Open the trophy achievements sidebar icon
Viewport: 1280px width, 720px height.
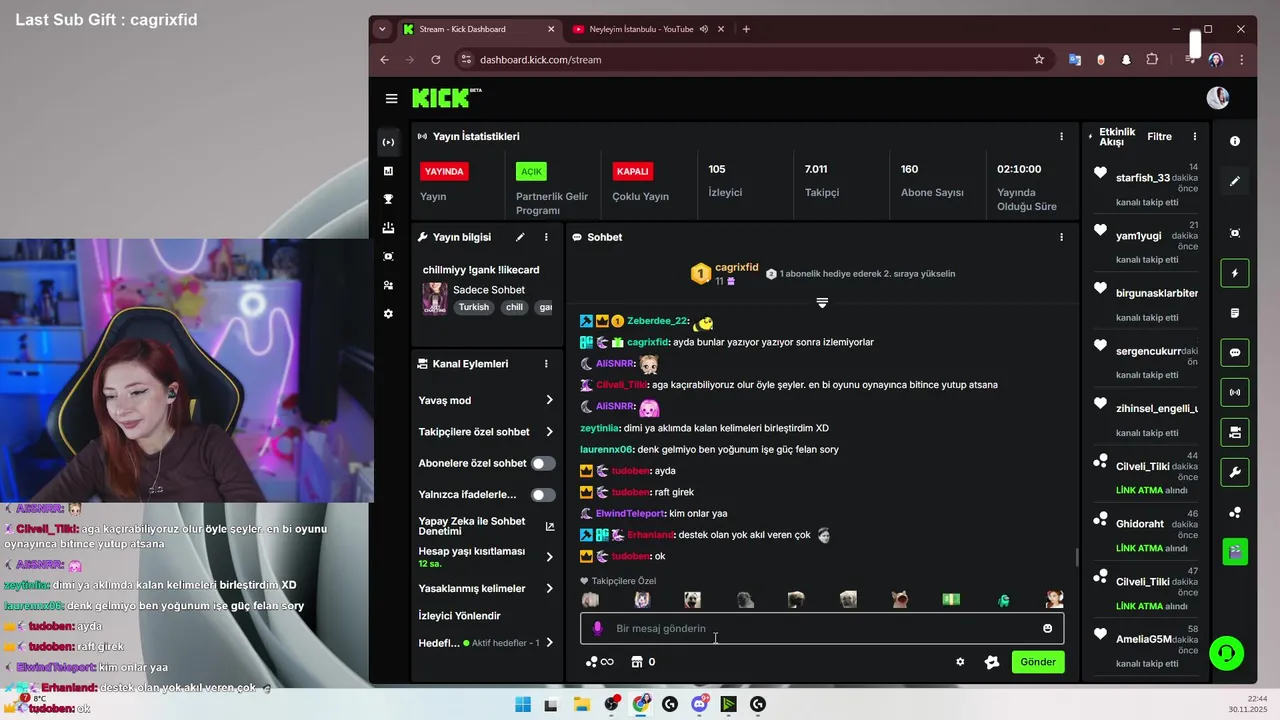pyautogui.click(x=388, y=199)
